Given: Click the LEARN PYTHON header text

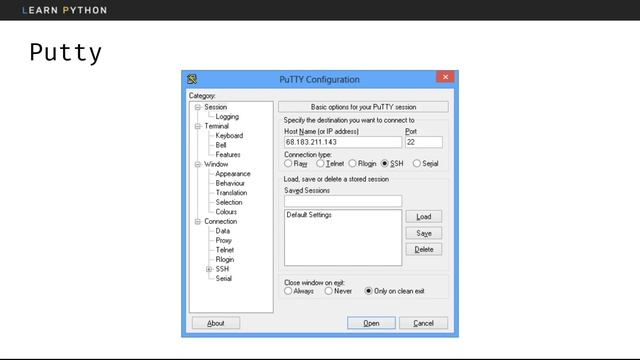Looking at the screenshot, I should click(x=64, y=10).
